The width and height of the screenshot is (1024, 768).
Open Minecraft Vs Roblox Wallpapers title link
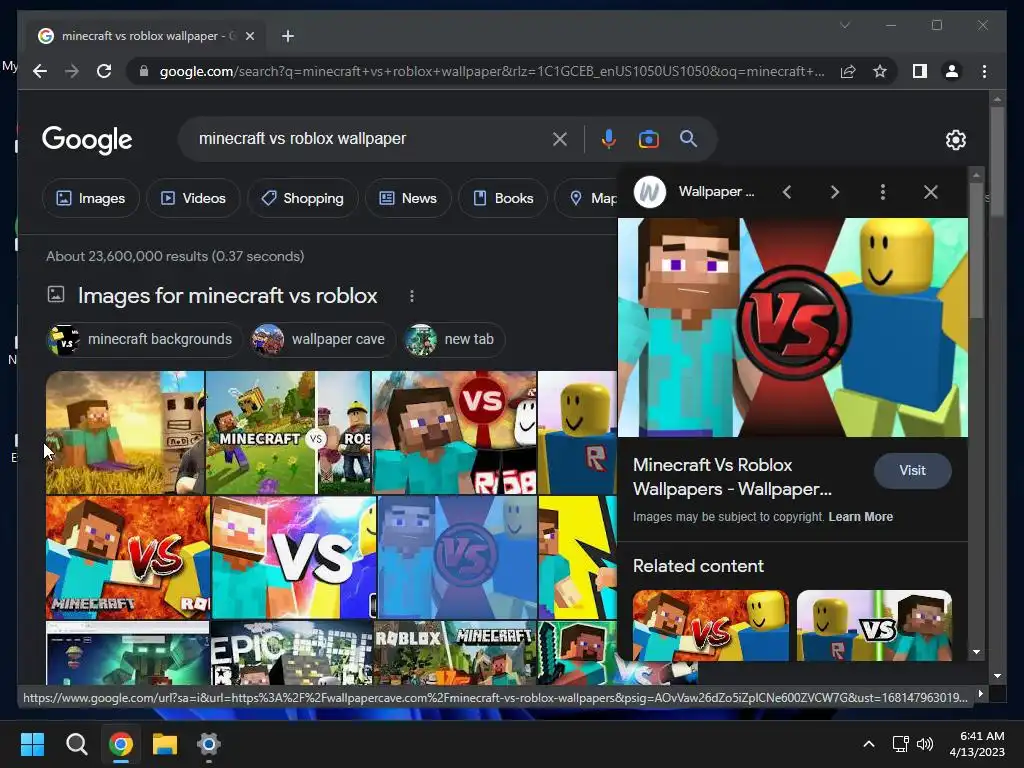click(732, 477)
